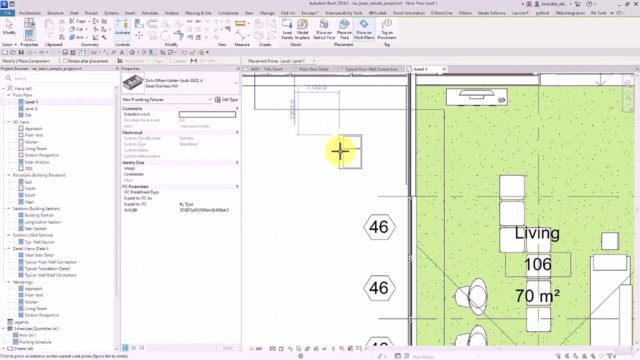The height and width of the screenshot is (360, 640).
Task: Open the Site floor plan in browser
Action: [x=28, y=115]
